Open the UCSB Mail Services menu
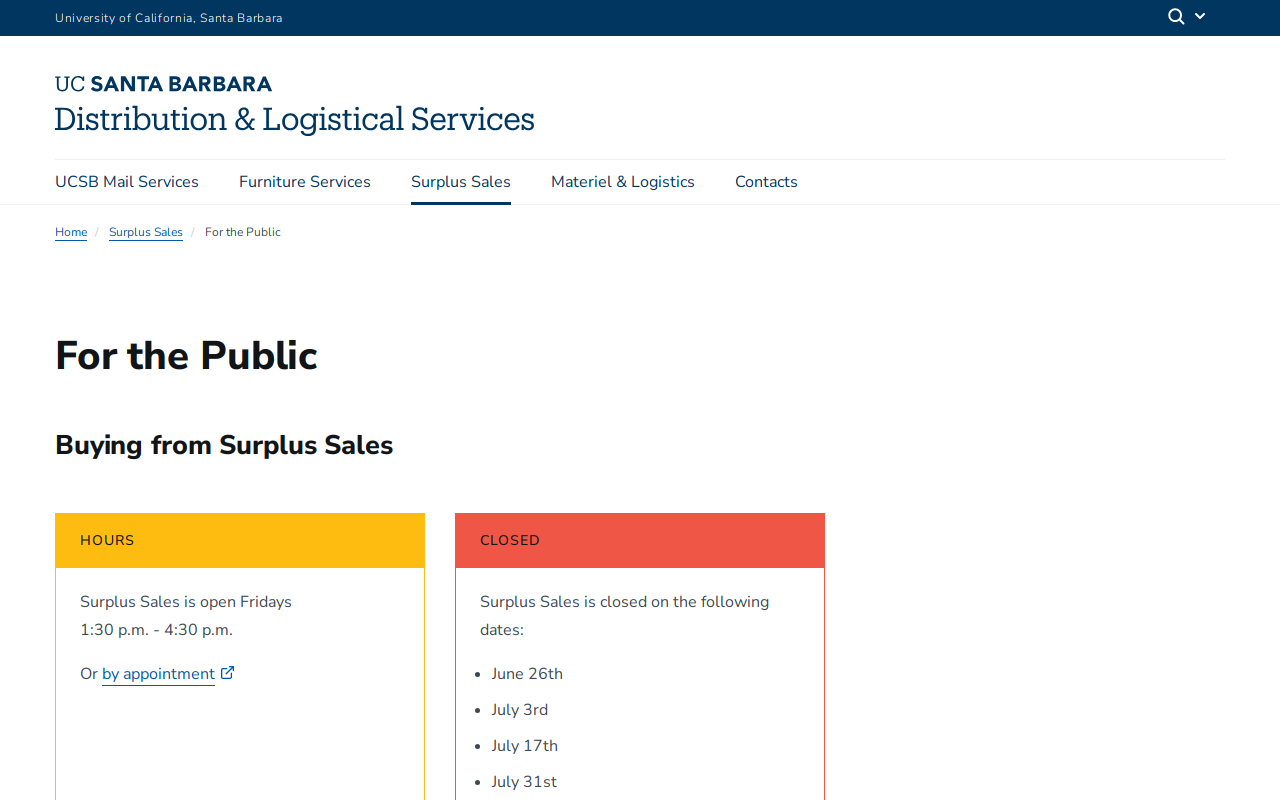The width and height of the screenshot is (1280, 800). pyautogui.click(x=127, y=182)
